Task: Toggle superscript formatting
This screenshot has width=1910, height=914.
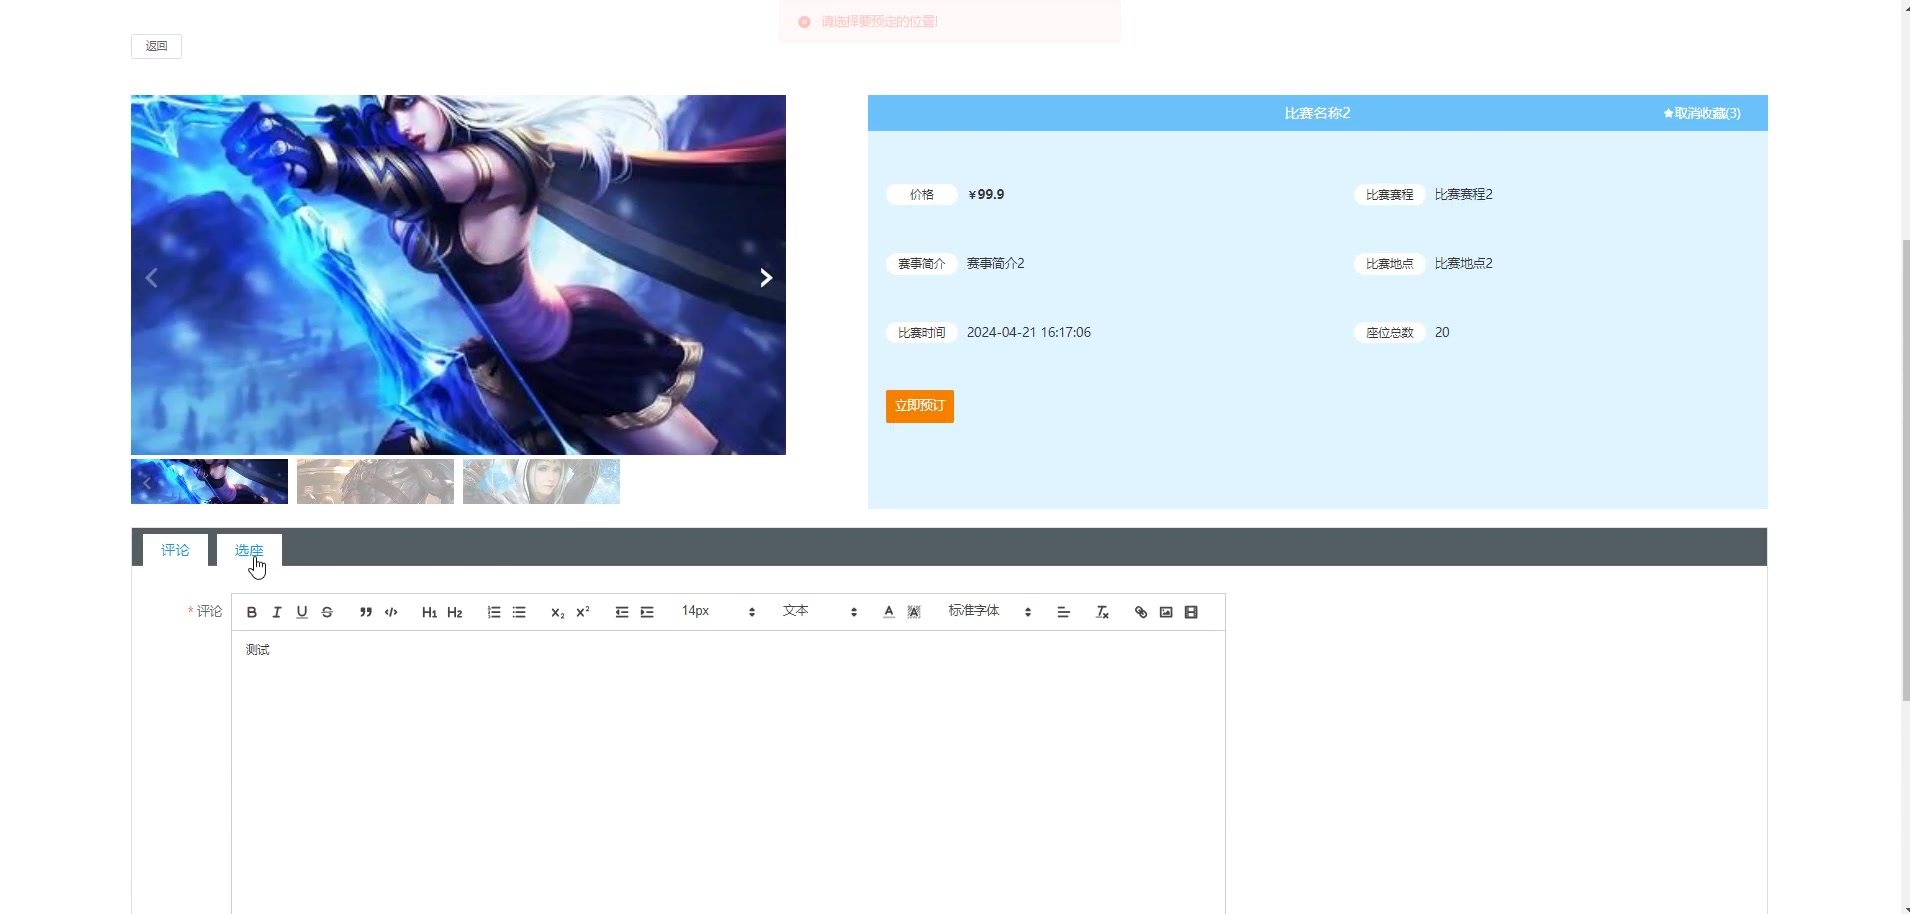Action: click(583, 612)
